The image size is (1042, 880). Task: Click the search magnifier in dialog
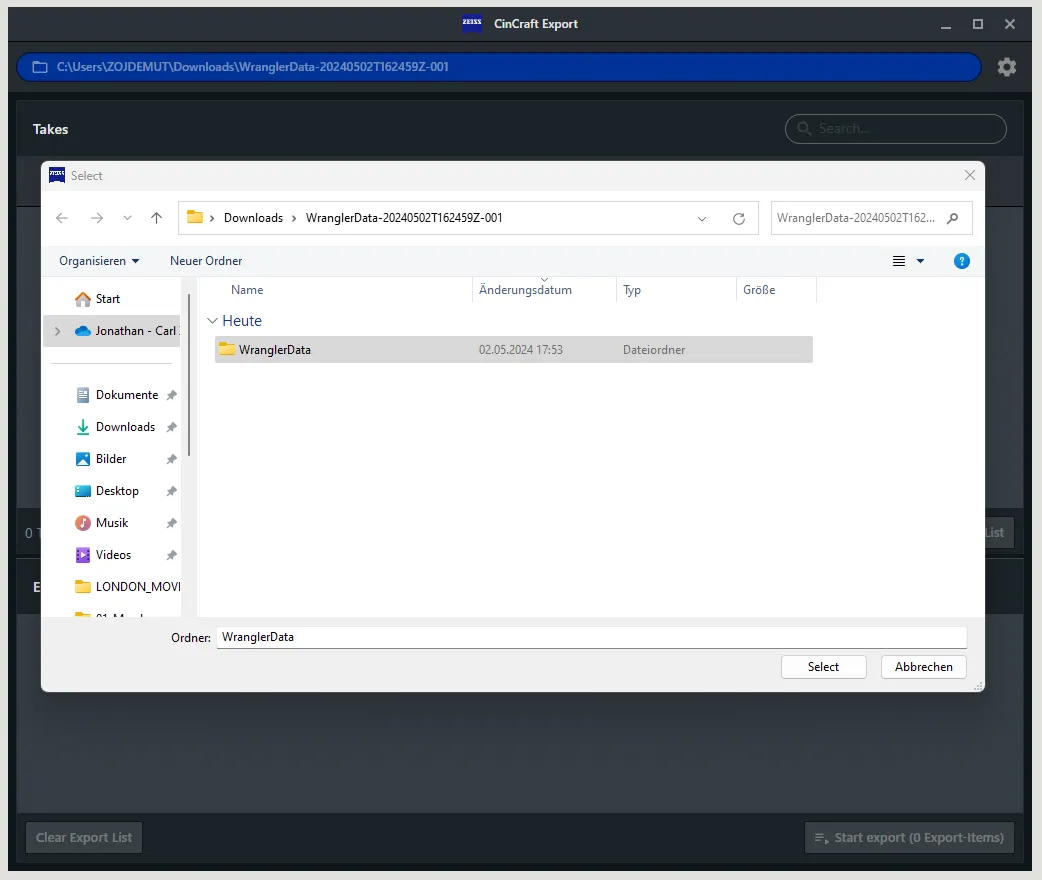952,218
